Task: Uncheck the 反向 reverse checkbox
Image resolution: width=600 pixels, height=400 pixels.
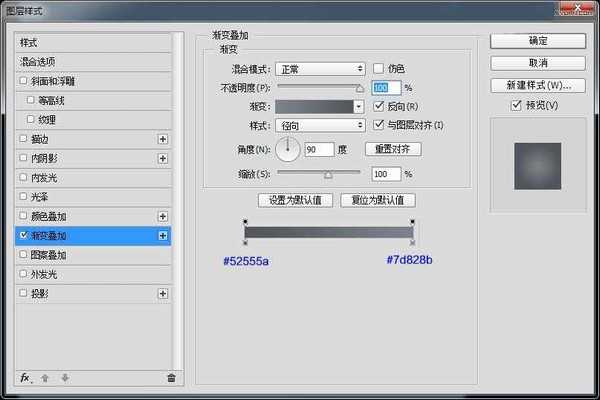Action: click(379, 106)
